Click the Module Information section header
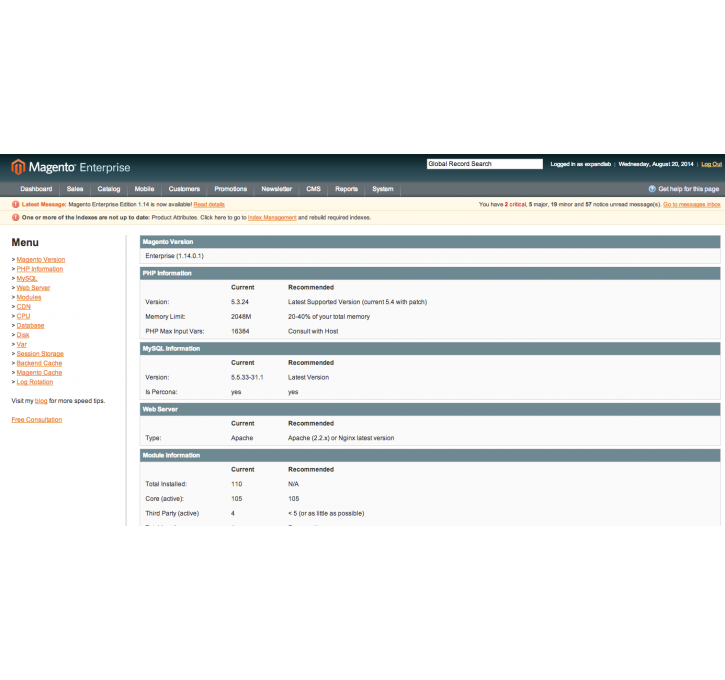 pyautogui.click(x=430, y=455)
